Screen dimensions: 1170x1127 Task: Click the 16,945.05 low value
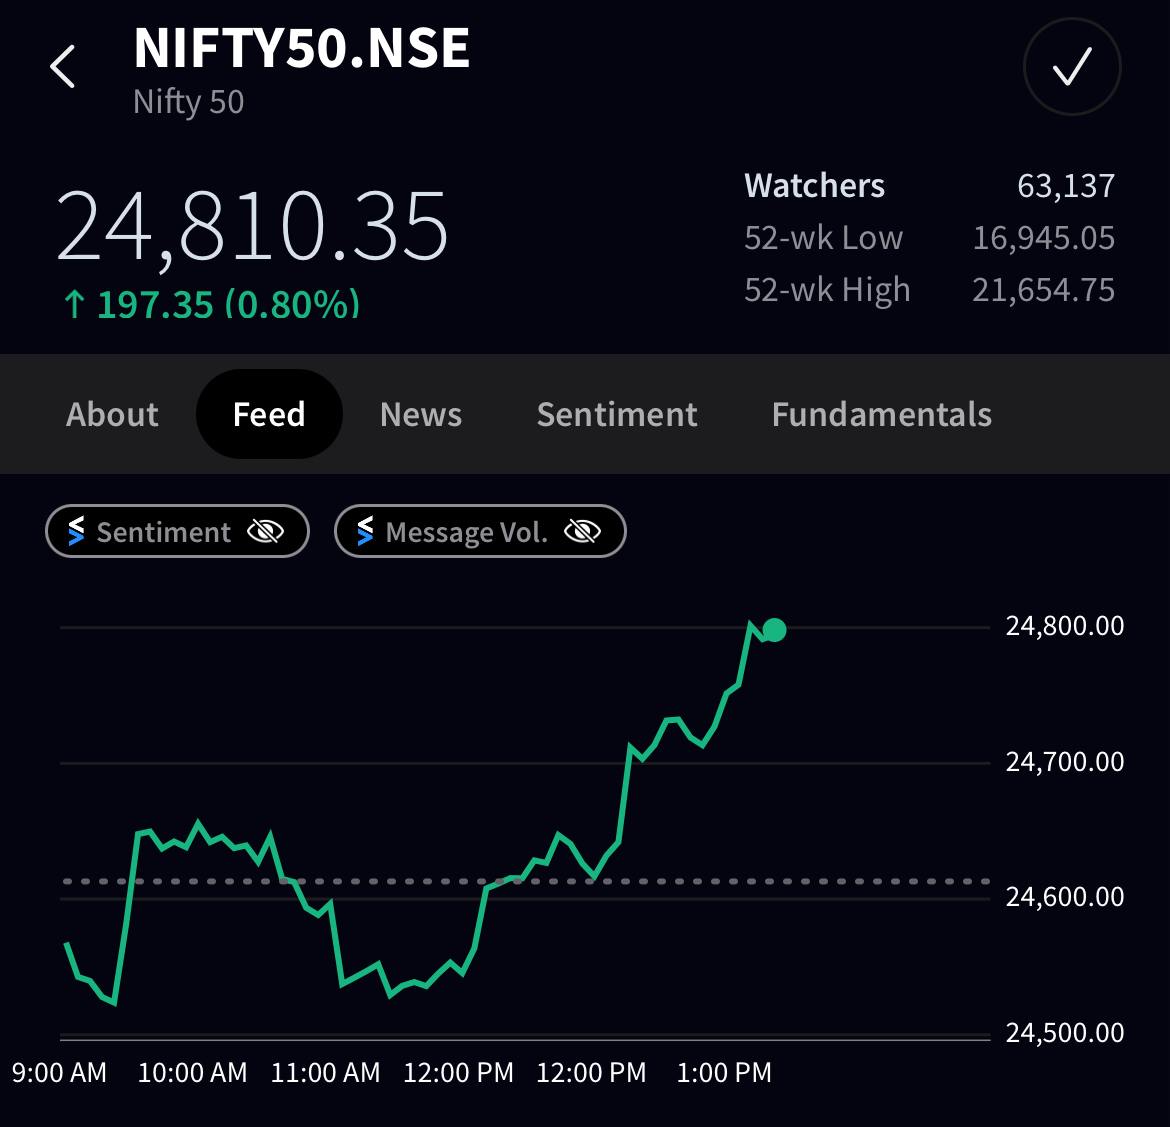coord(1043,238)
